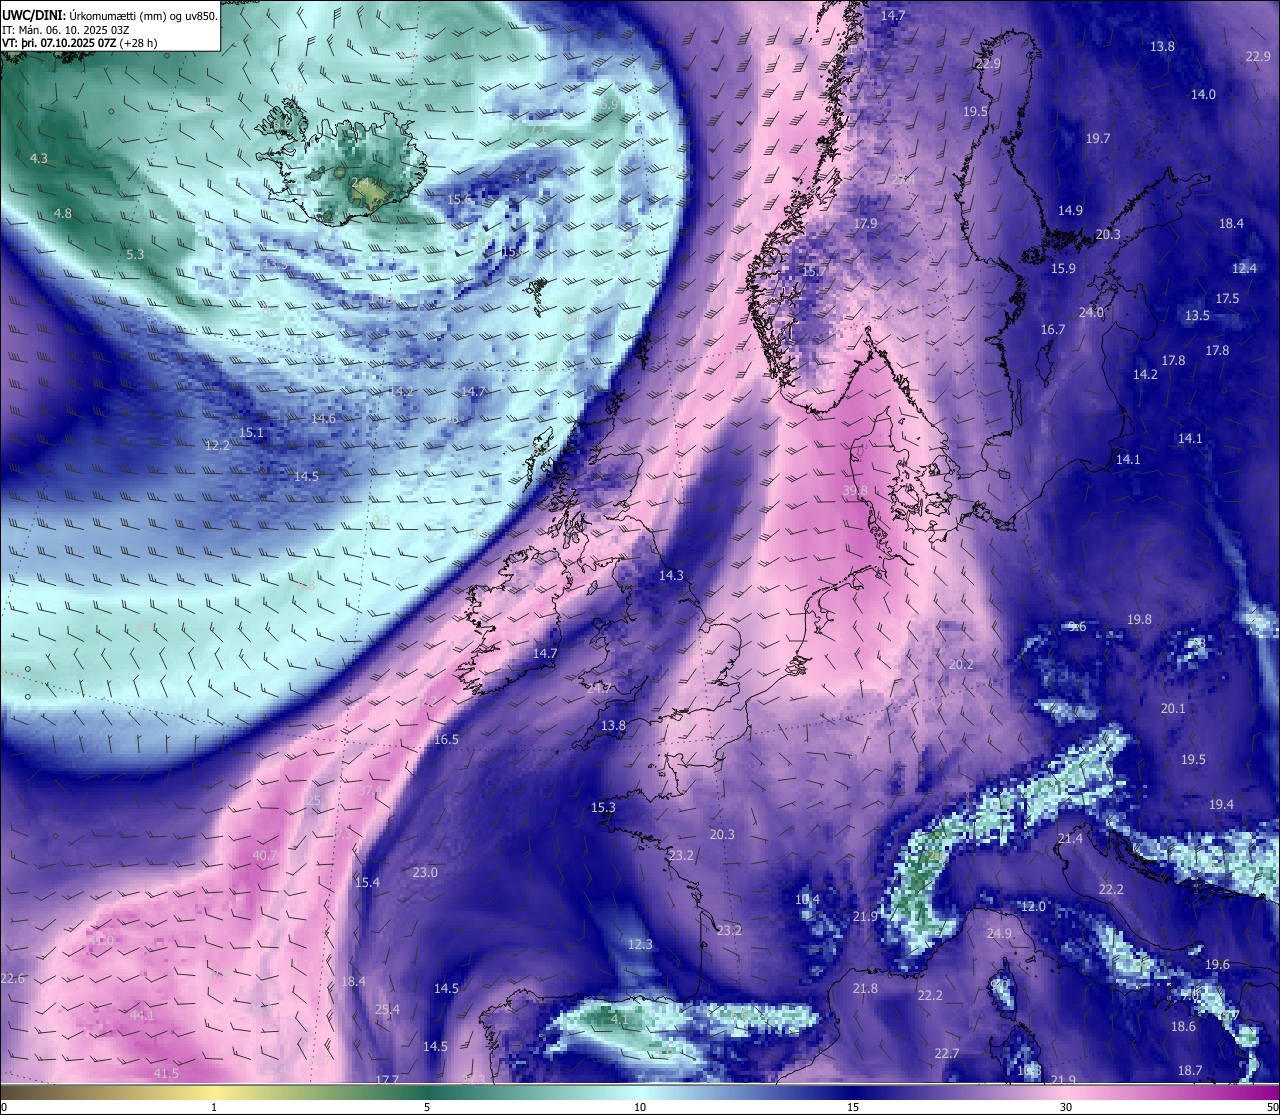
Task: Click the 40.7 value in the pink plume
Action: tap(265, 855)
